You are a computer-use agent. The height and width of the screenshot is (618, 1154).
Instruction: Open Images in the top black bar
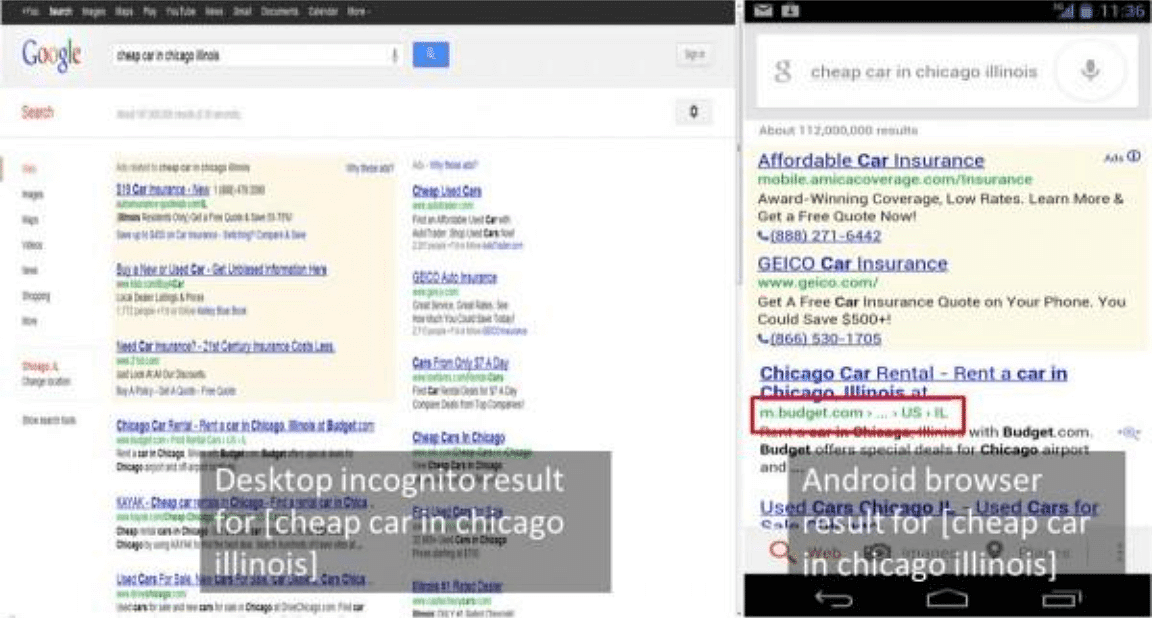pyautogui.click(x=94, y=12)
